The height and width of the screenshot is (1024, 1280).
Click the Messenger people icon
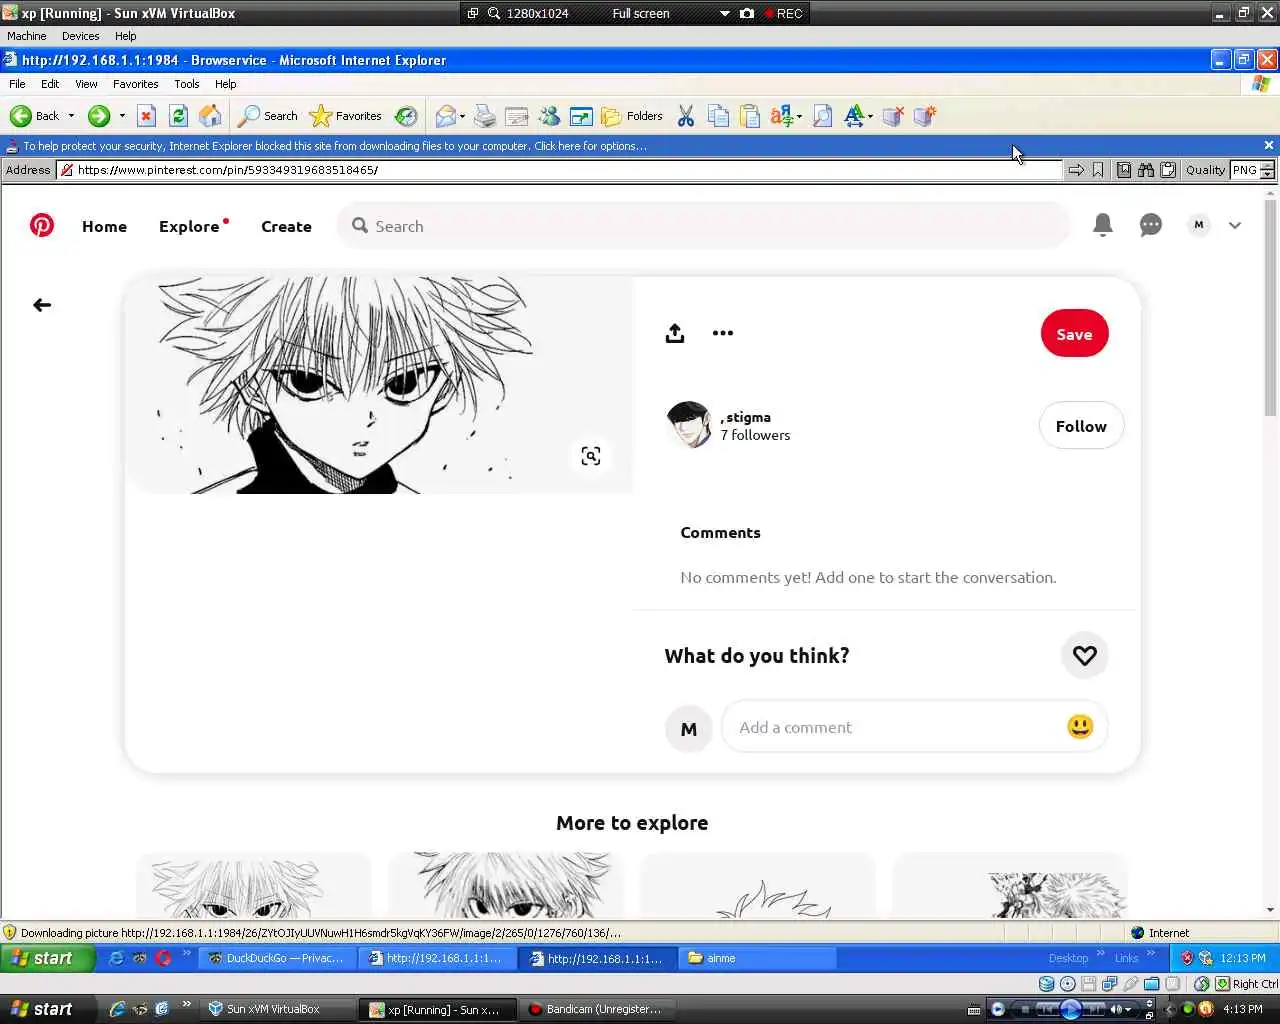click(549, 116)
